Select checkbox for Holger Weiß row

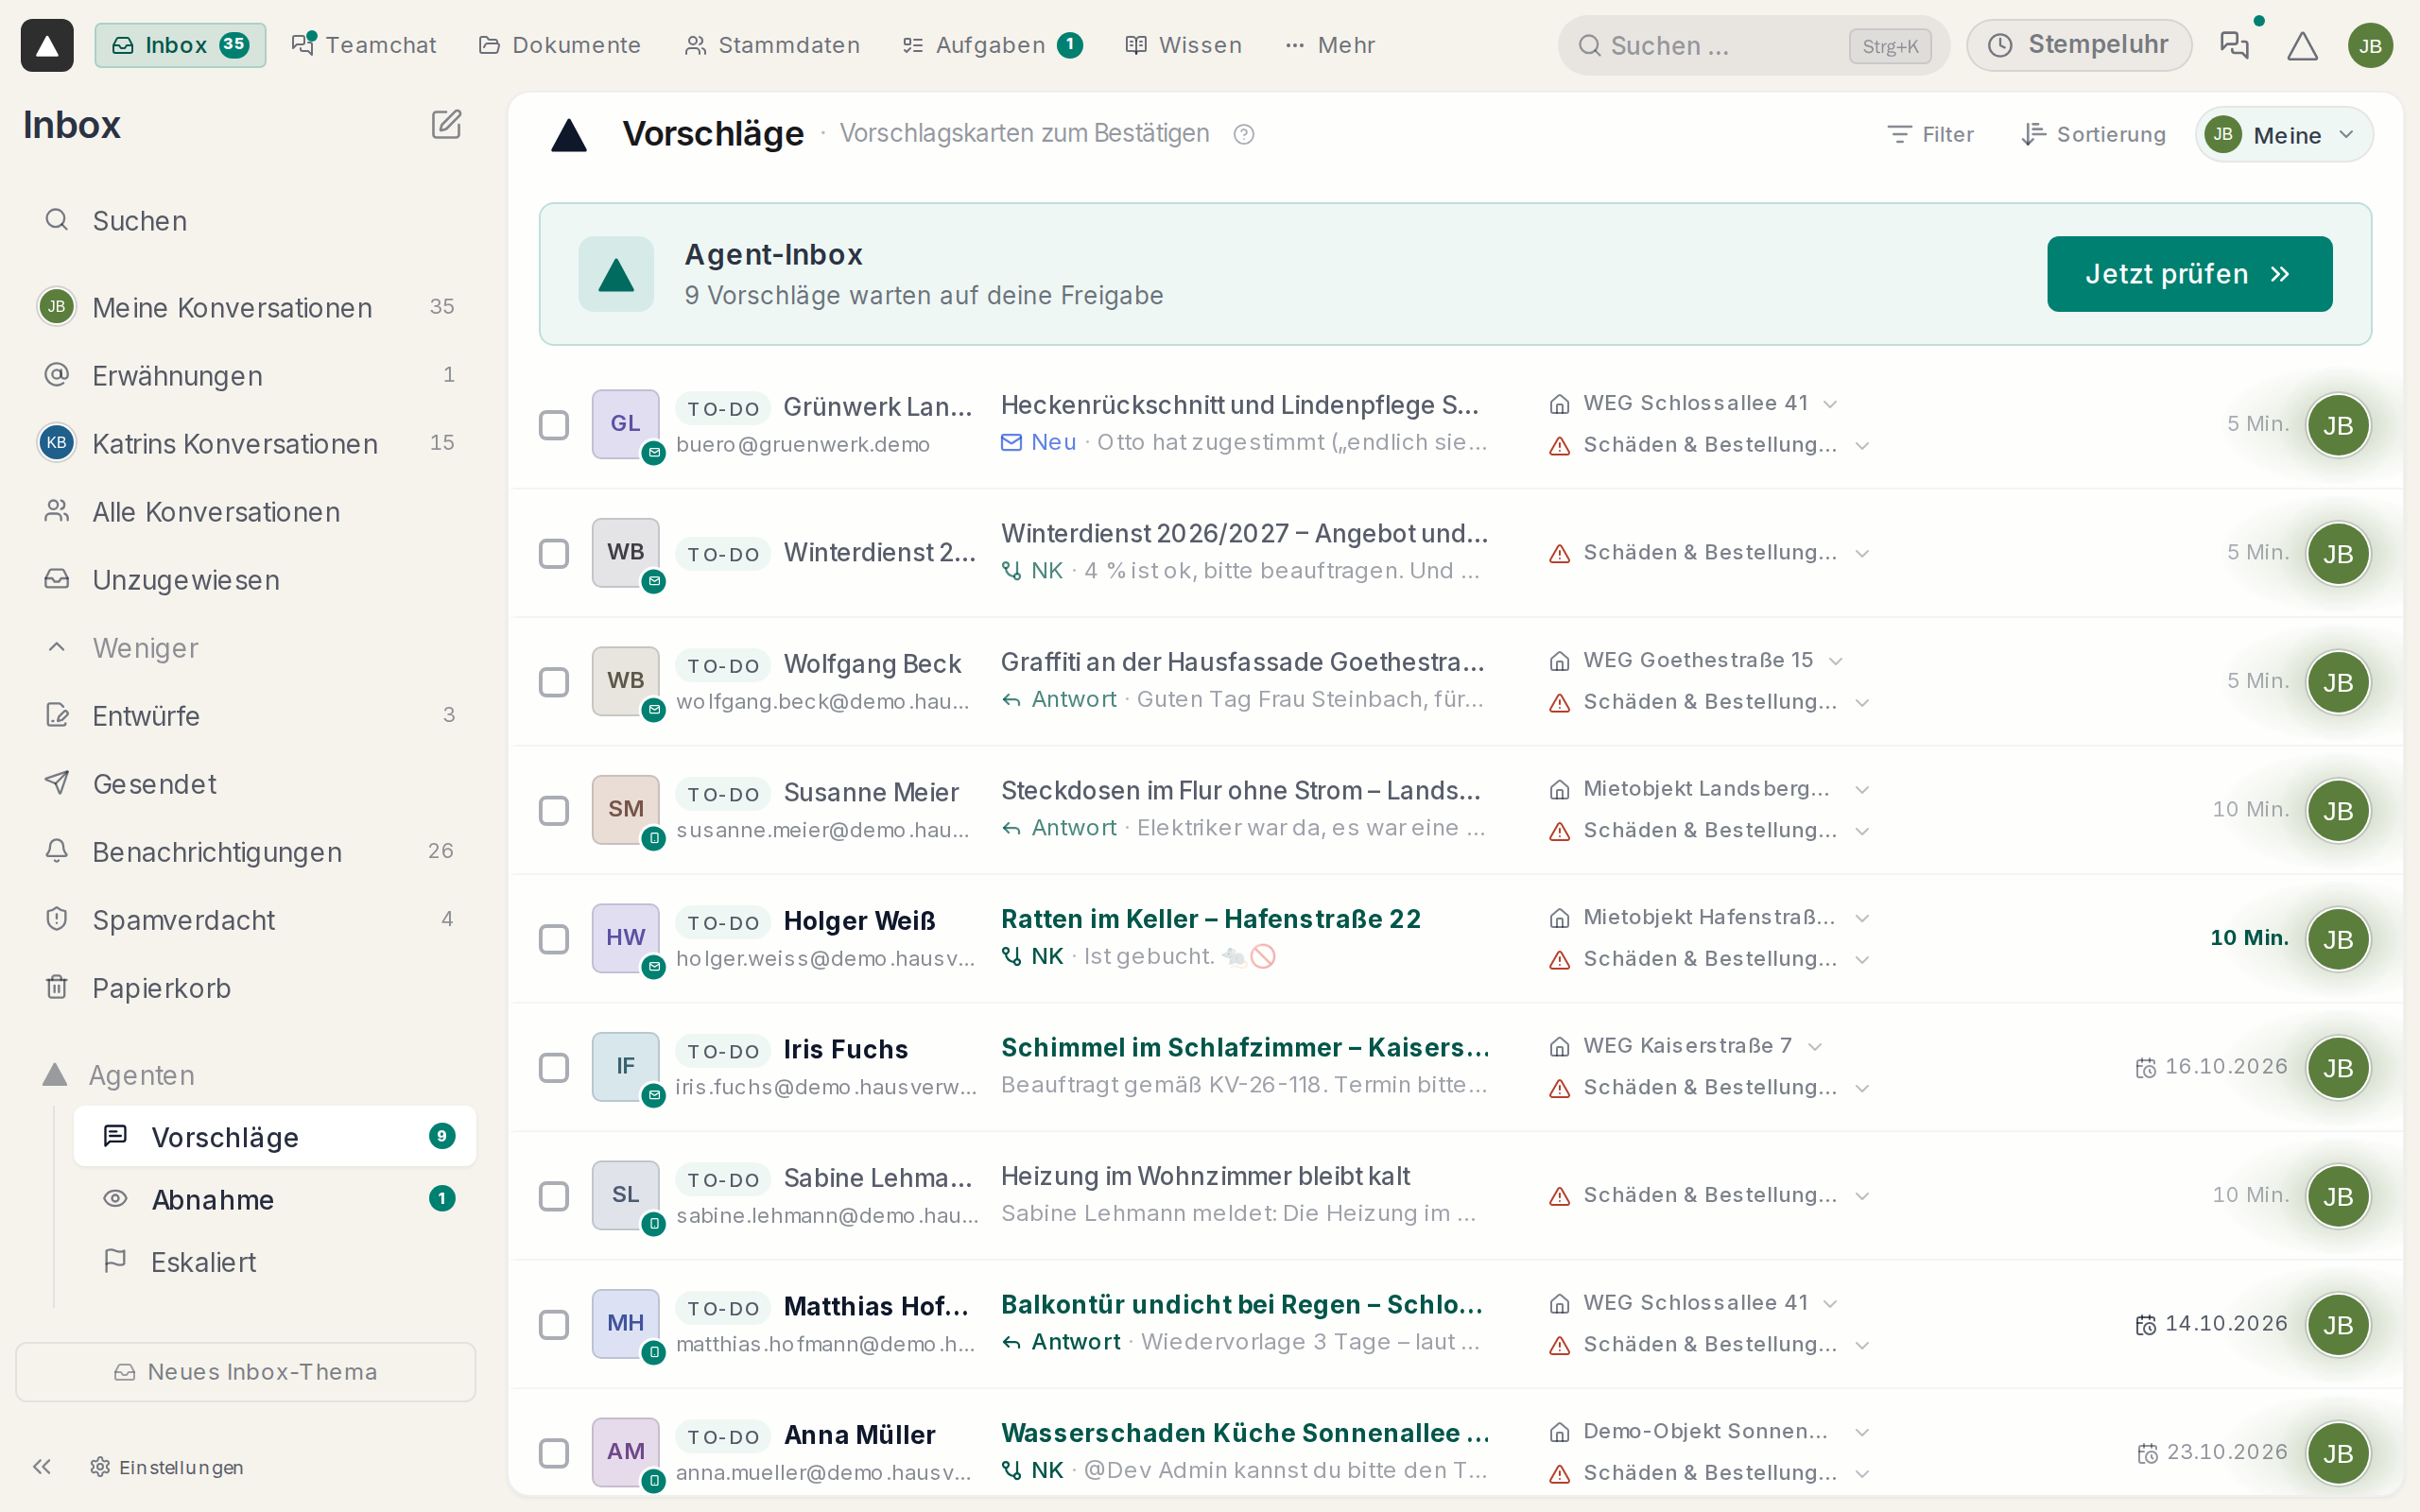pyautogui.click(x=554, y=939)
